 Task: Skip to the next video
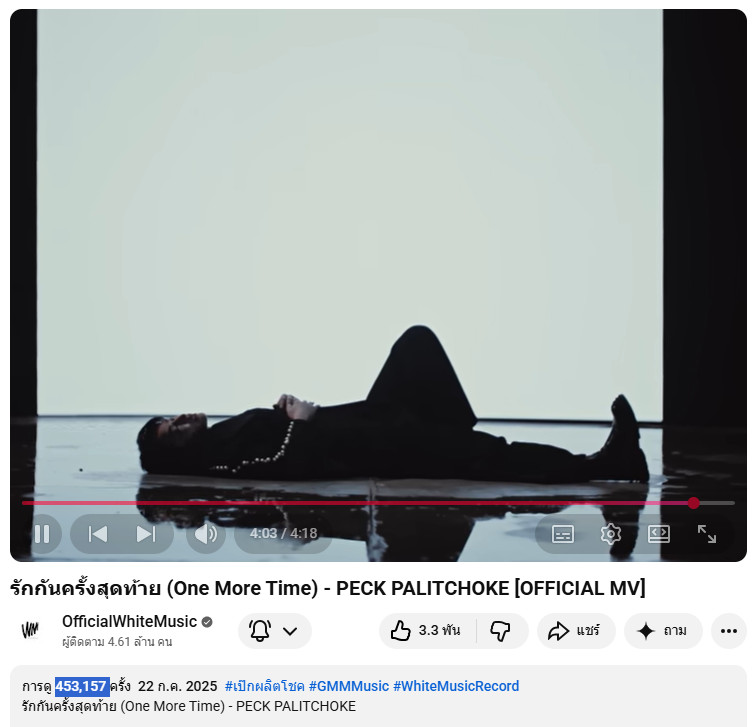[x=146, y=534]
